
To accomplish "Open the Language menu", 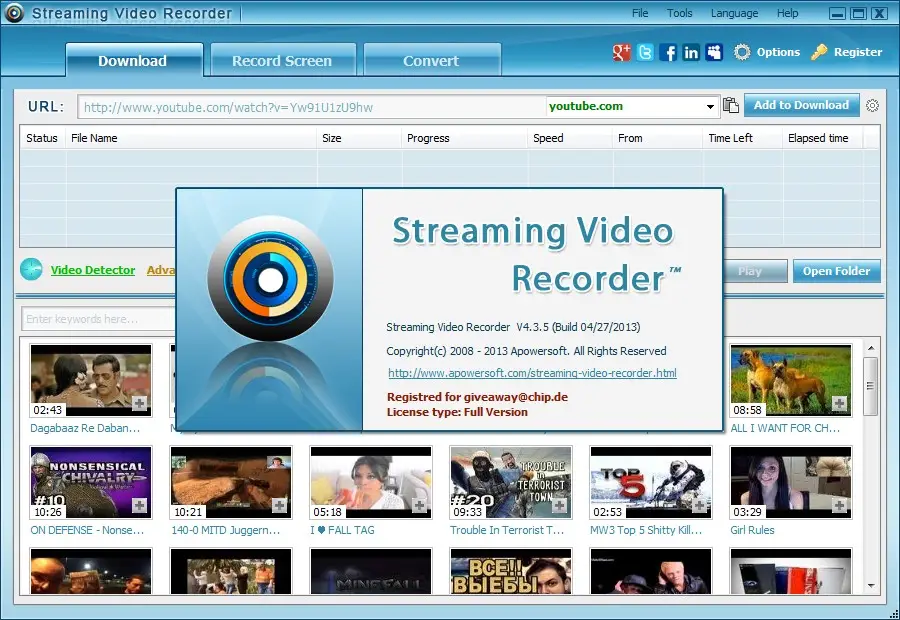I will click(x=734, y=13).
